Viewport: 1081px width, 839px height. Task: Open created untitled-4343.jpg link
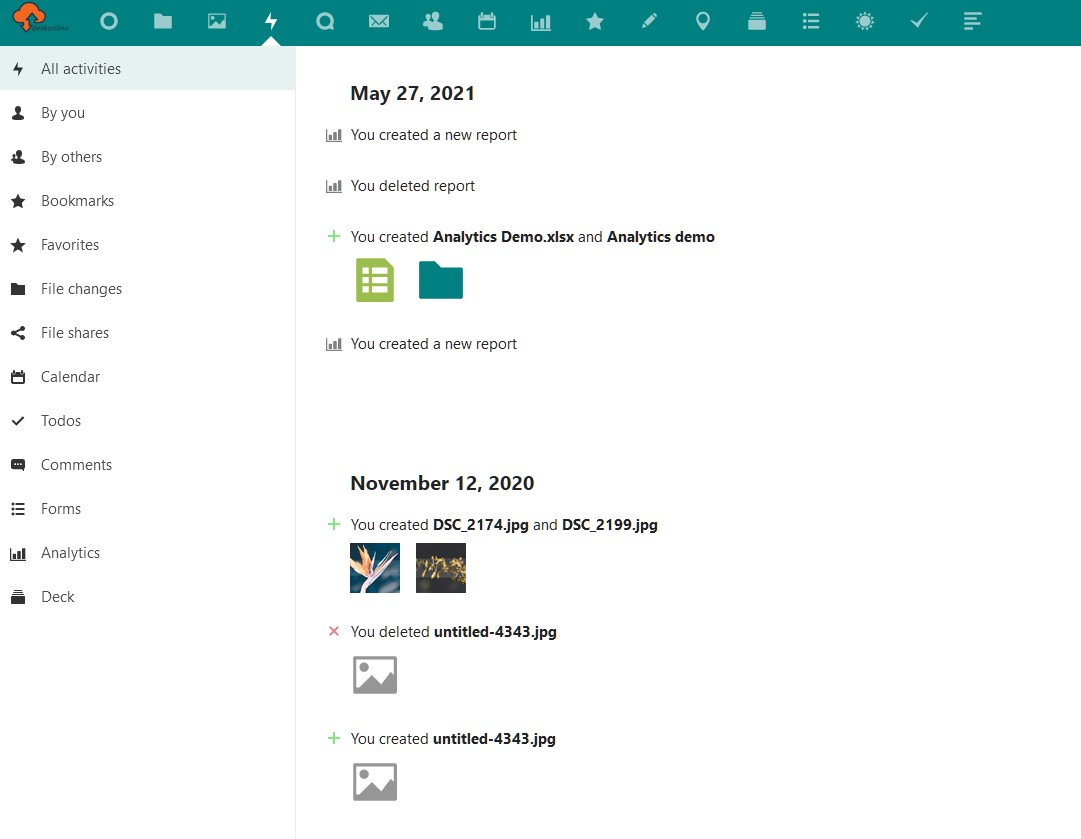[494, 738]
